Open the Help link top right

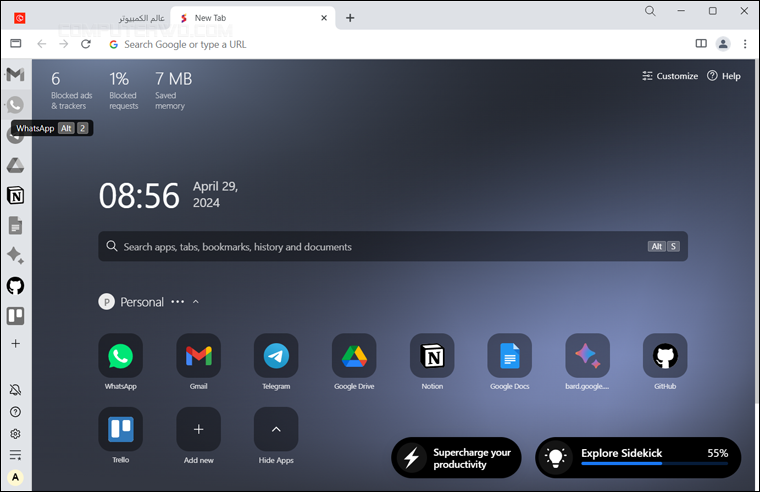[x=724, y=76]
